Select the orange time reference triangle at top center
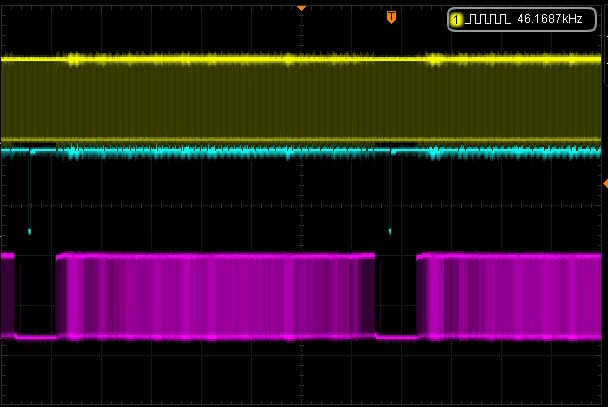 pyautogui.click(x=301, y=8)
